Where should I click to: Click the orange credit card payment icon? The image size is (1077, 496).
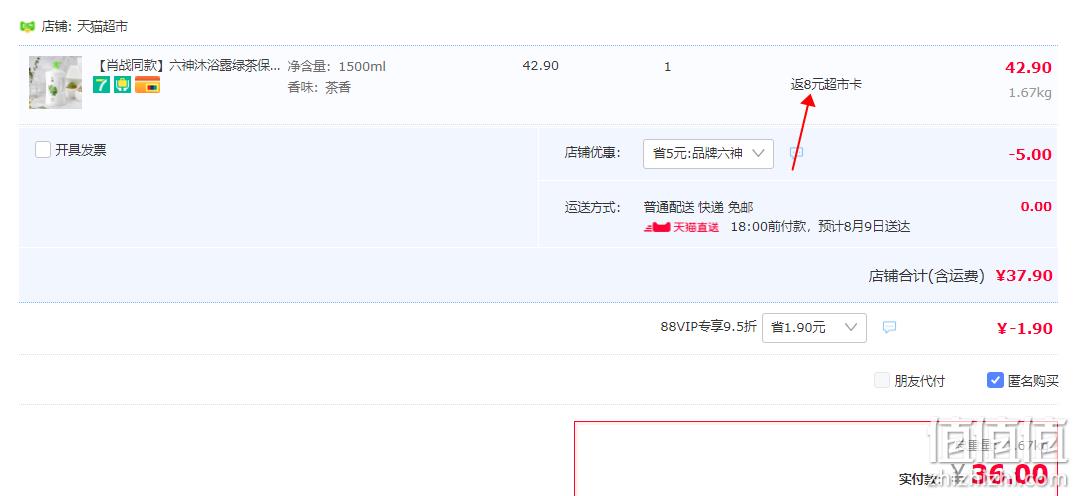pos(147,84)
